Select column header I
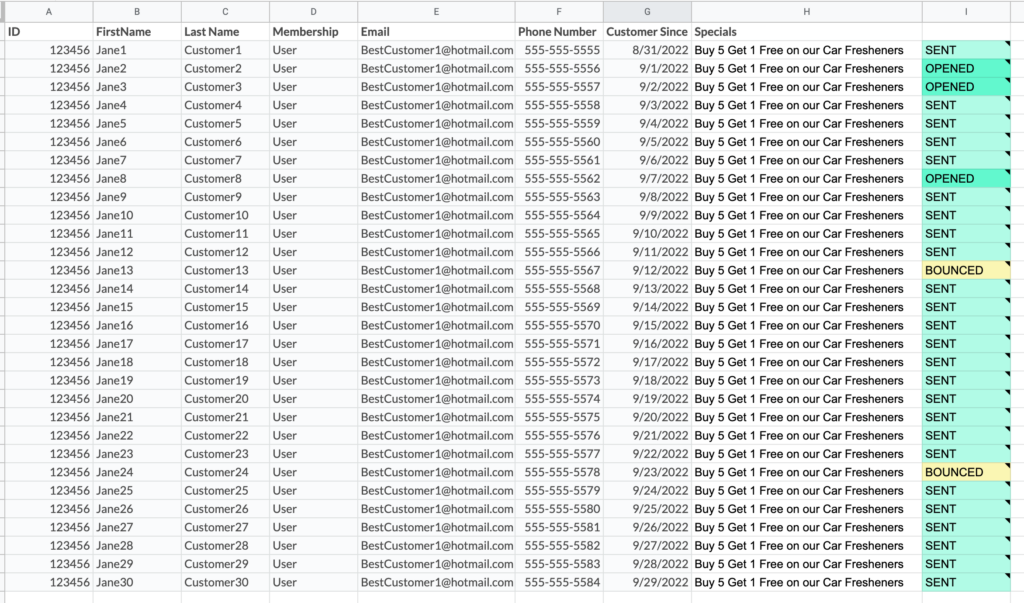This screenshot has height=603, width=1024. (965, 11)
